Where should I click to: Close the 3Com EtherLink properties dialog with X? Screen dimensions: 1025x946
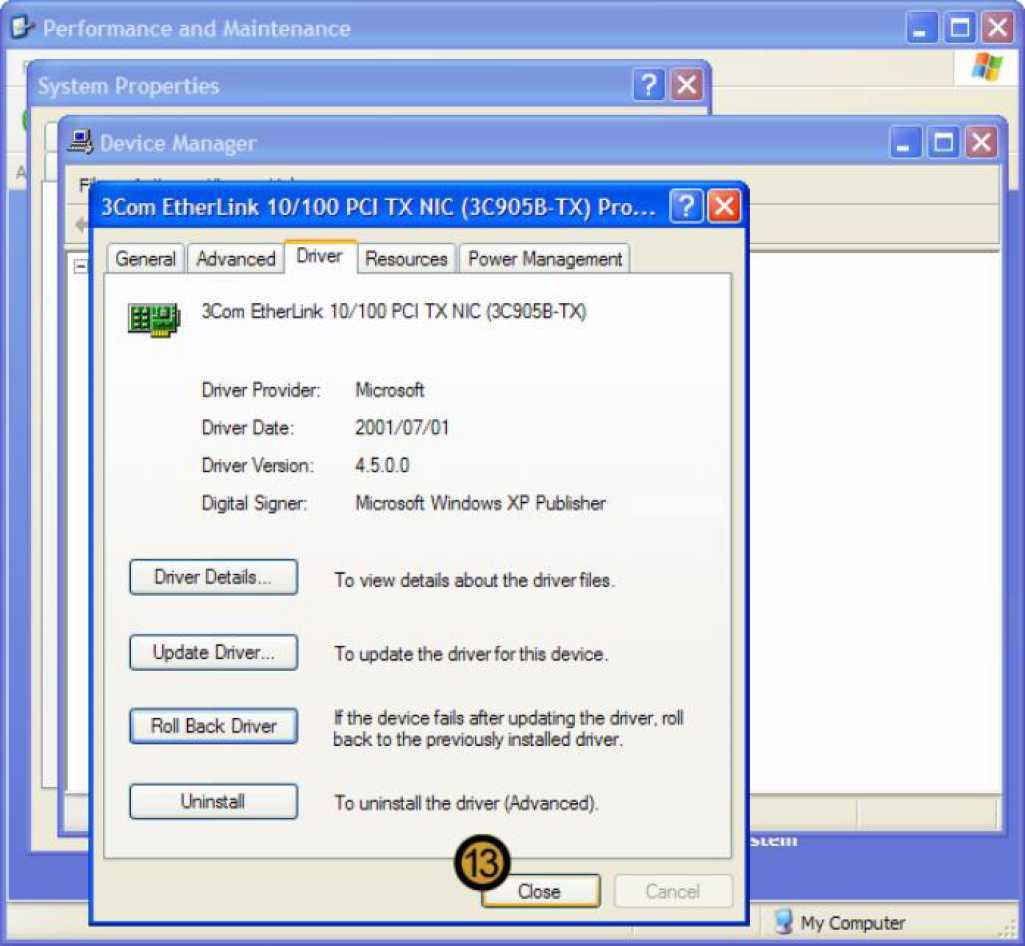pos(724,207)
